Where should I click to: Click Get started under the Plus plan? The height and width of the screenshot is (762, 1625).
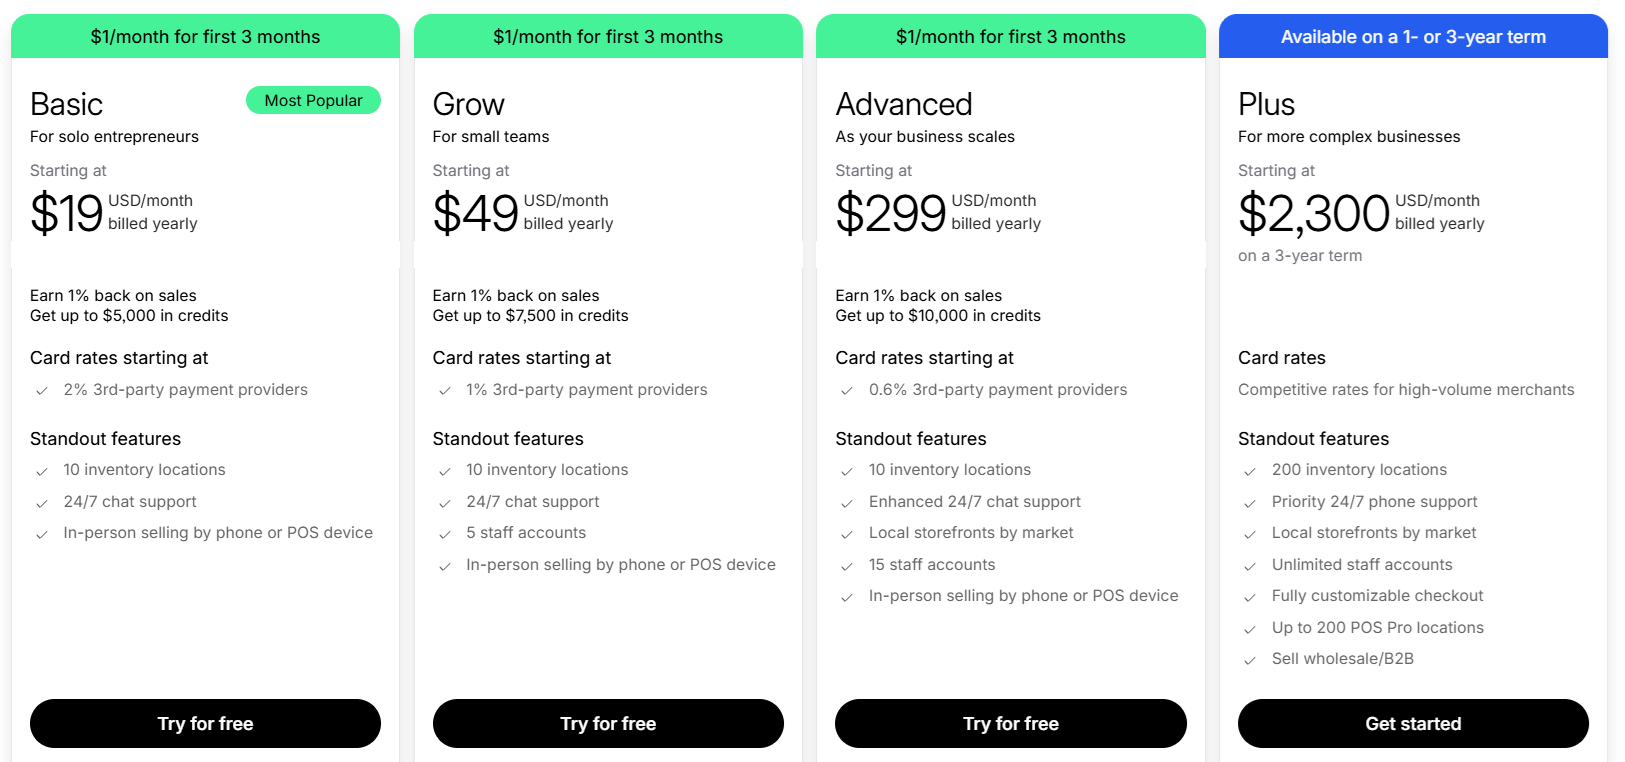tap(1413, 723)
